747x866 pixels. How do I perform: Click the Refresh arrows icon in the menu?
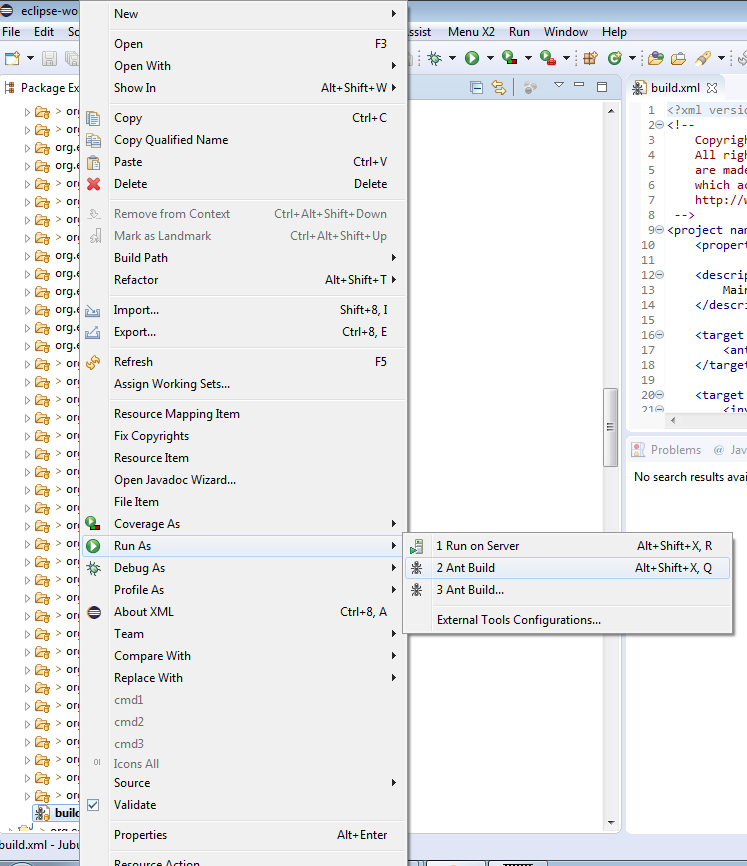pyautogui.click(x=93, y=362)
